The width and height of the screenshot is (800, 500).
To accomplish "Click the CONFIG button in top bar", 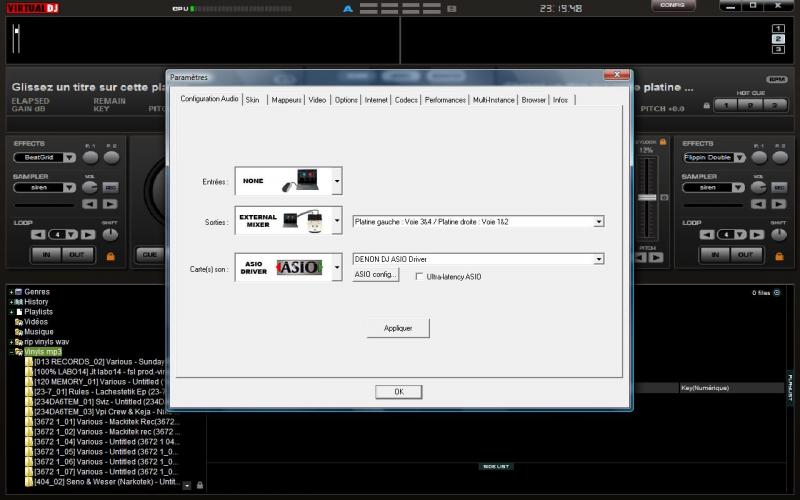I will 673,6.
